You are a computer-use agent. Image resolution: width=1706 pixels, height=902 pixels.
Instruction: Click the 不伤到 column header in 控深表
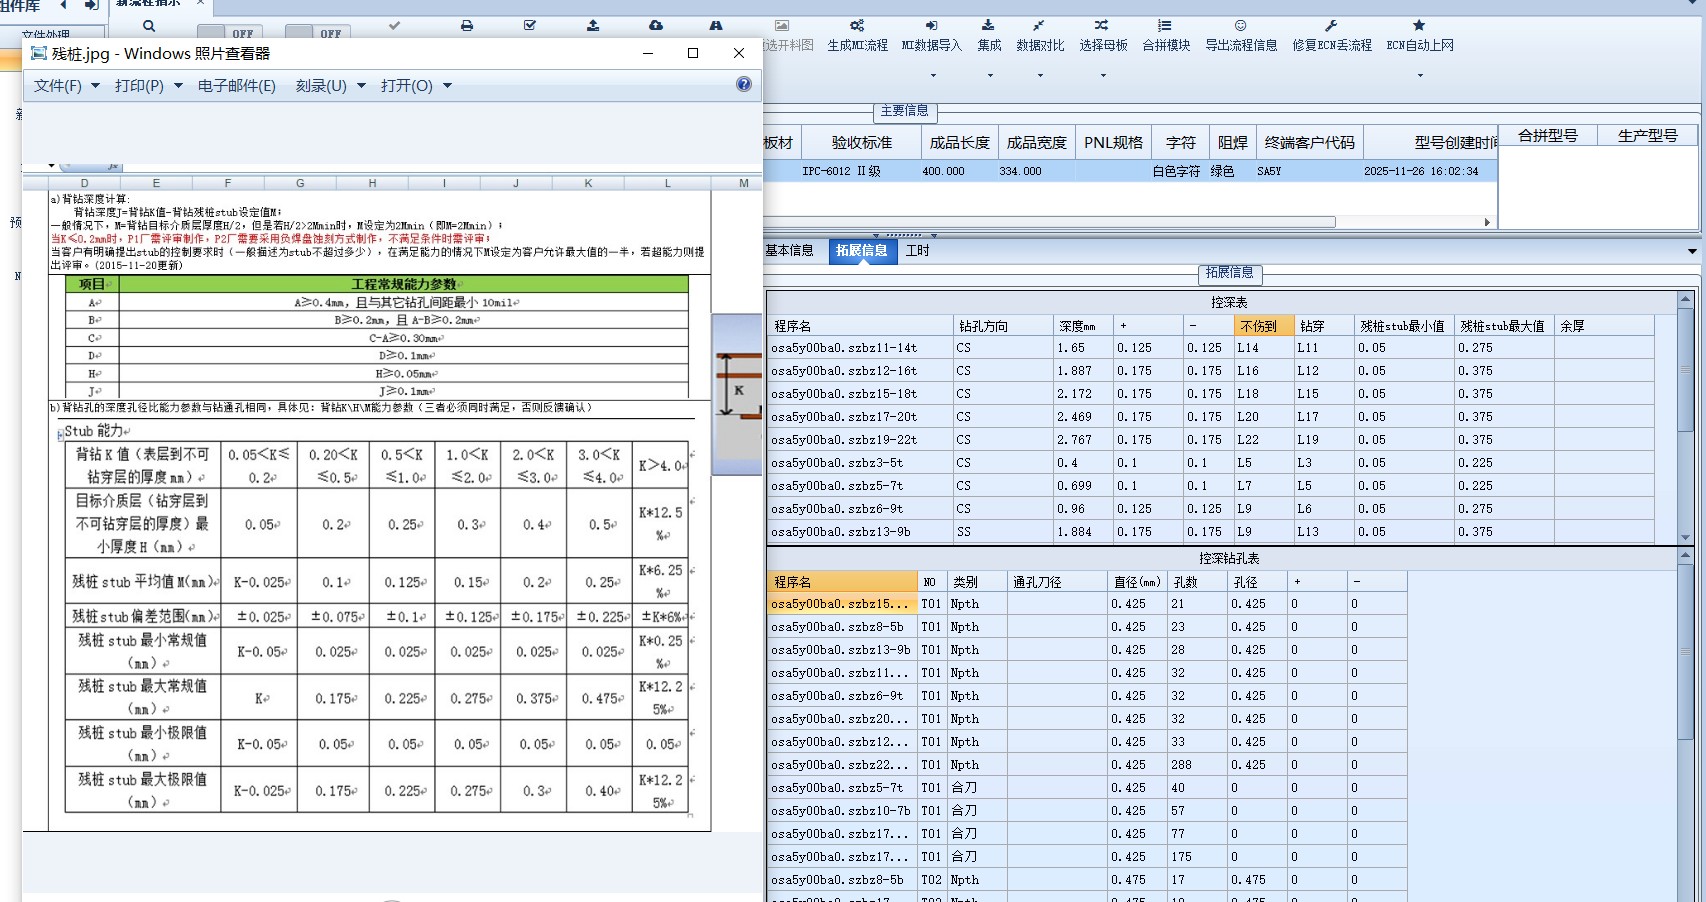1263,326
